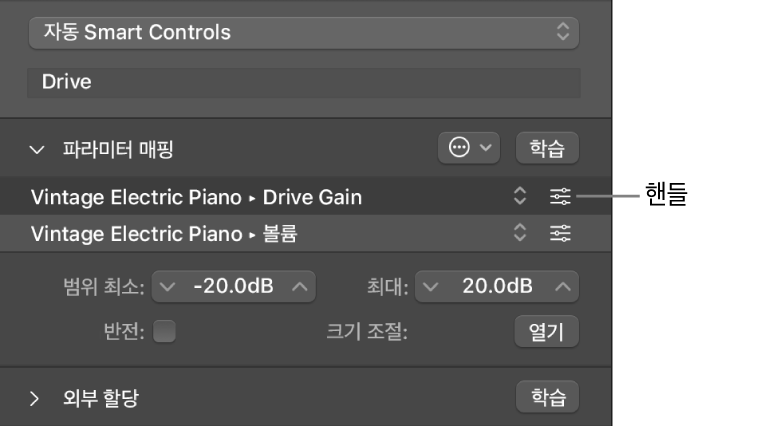Click the Drive name text field

[303, 82]
